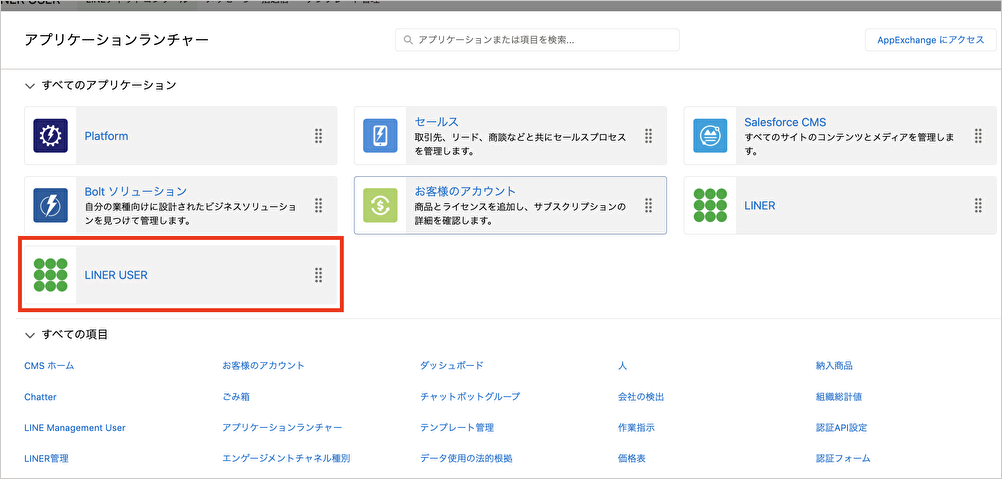Collapse the すべてのアプリケーション section
Screen dimensions: 1002x479
pos(29,85)
